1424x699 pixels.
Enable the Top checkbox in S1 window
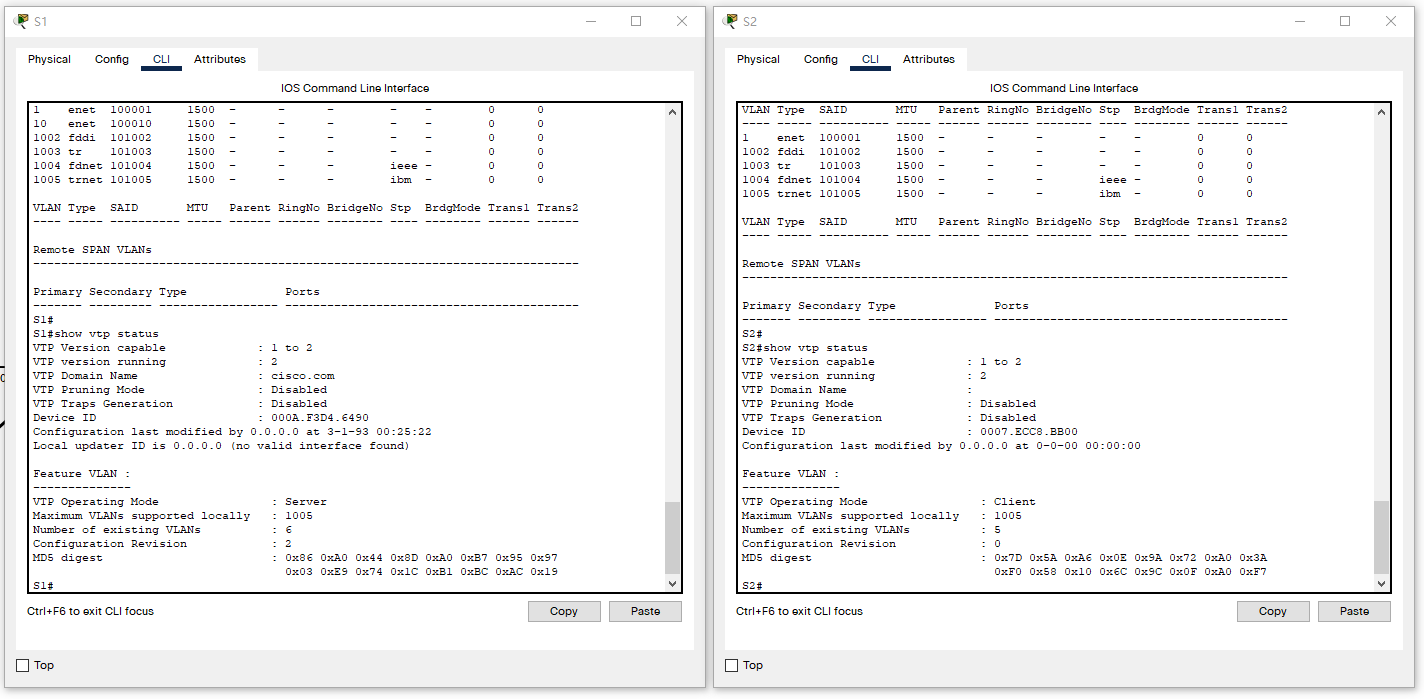click(x=23, y=666)
